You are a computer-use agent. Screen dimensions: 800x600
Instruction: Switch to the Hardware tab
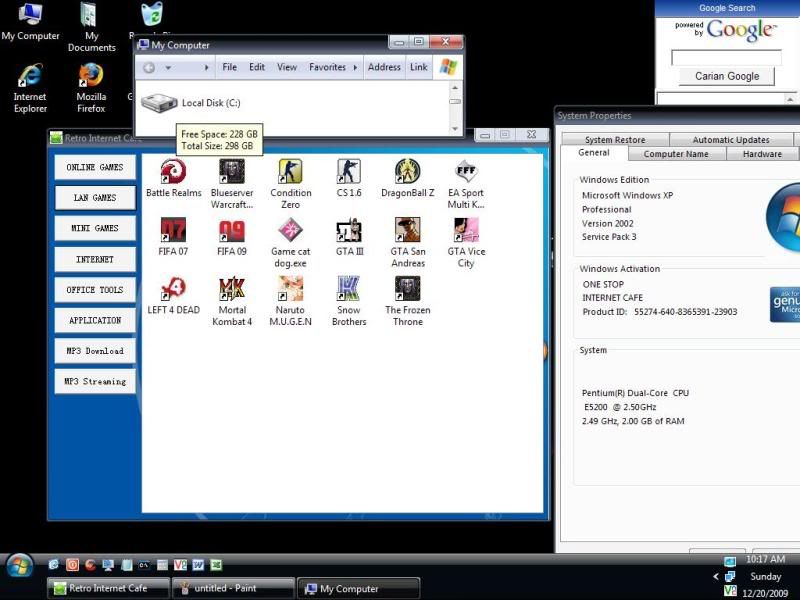[762, 154]
